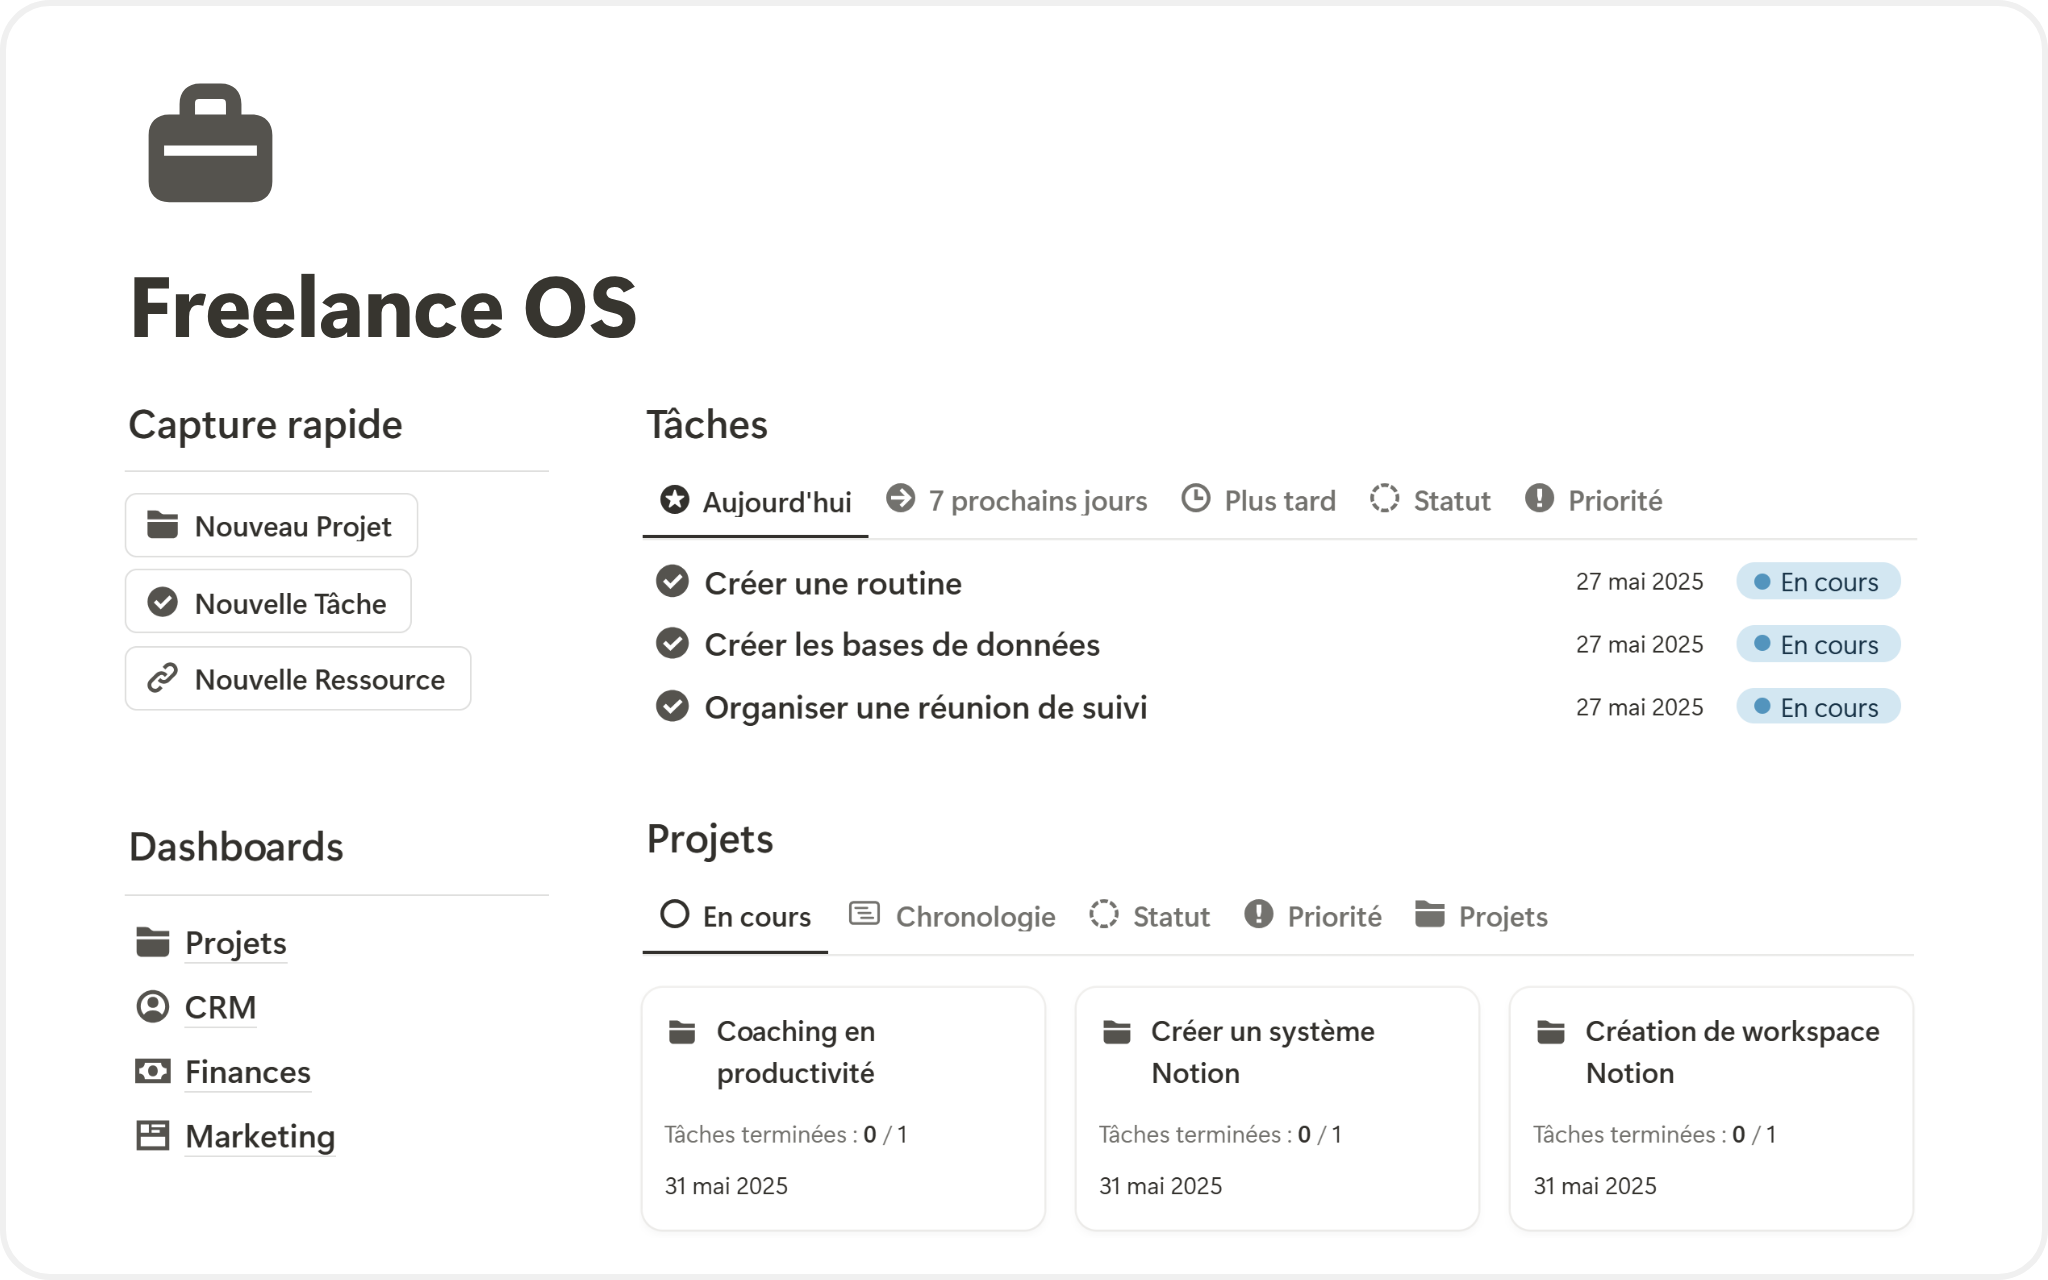2048x1280 pixels.
Task: Click the Finances banknote icon
Action: [152, 1071]
